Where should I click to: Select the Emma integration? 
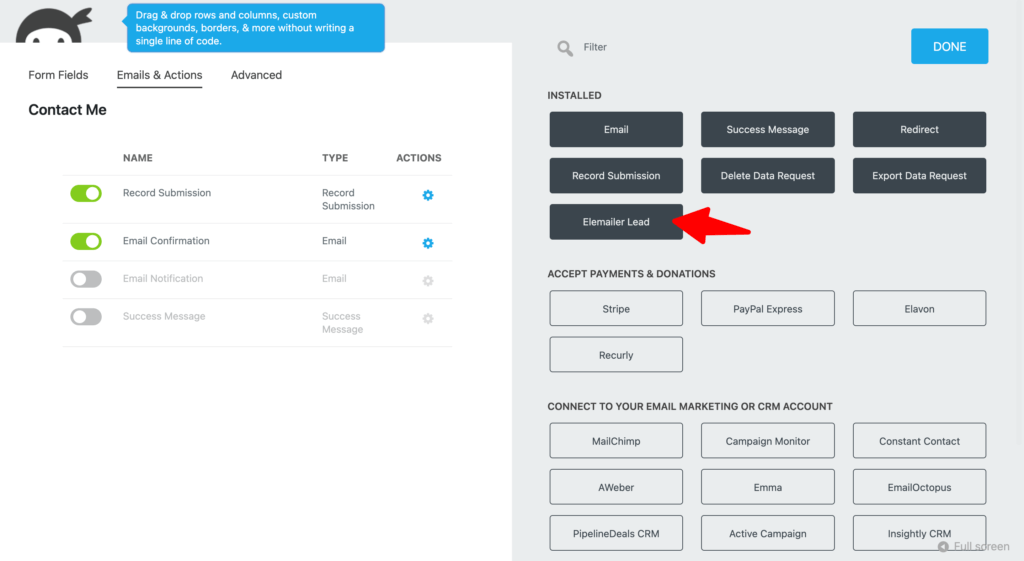[x=767, y=487]
